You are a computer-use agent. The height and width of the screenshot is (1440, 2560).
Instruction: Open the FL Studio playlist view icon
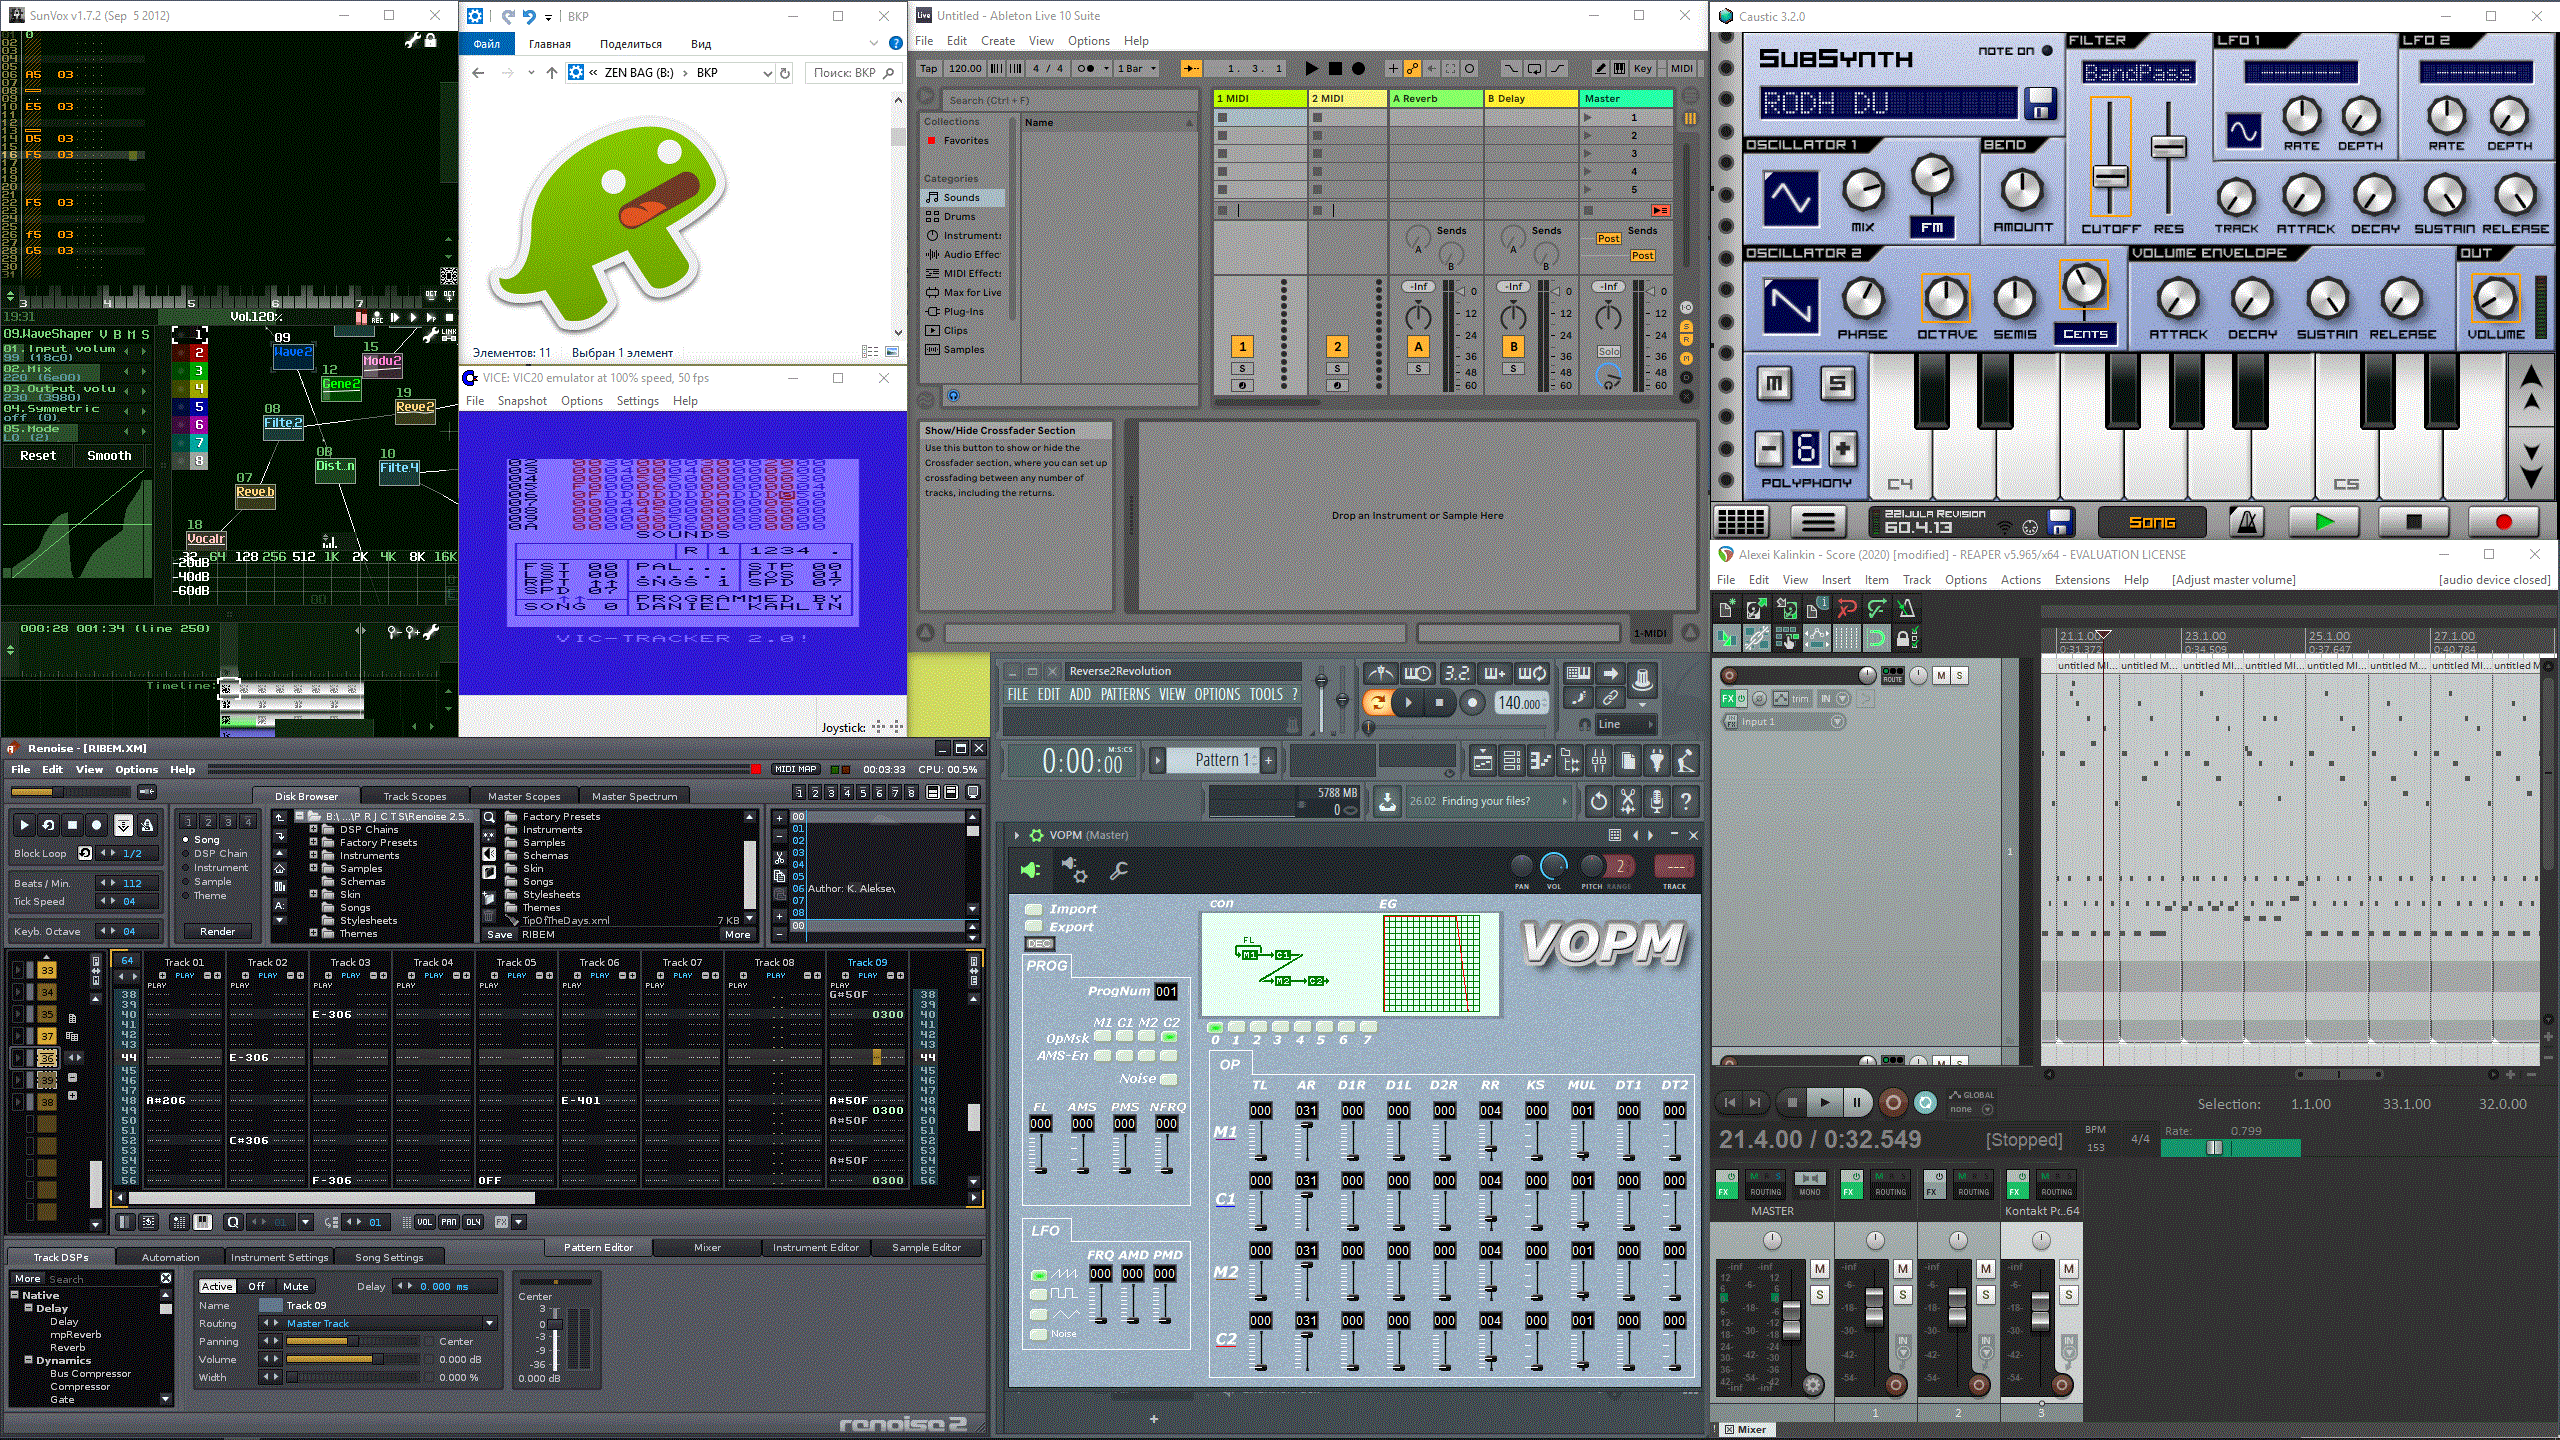1483,761
